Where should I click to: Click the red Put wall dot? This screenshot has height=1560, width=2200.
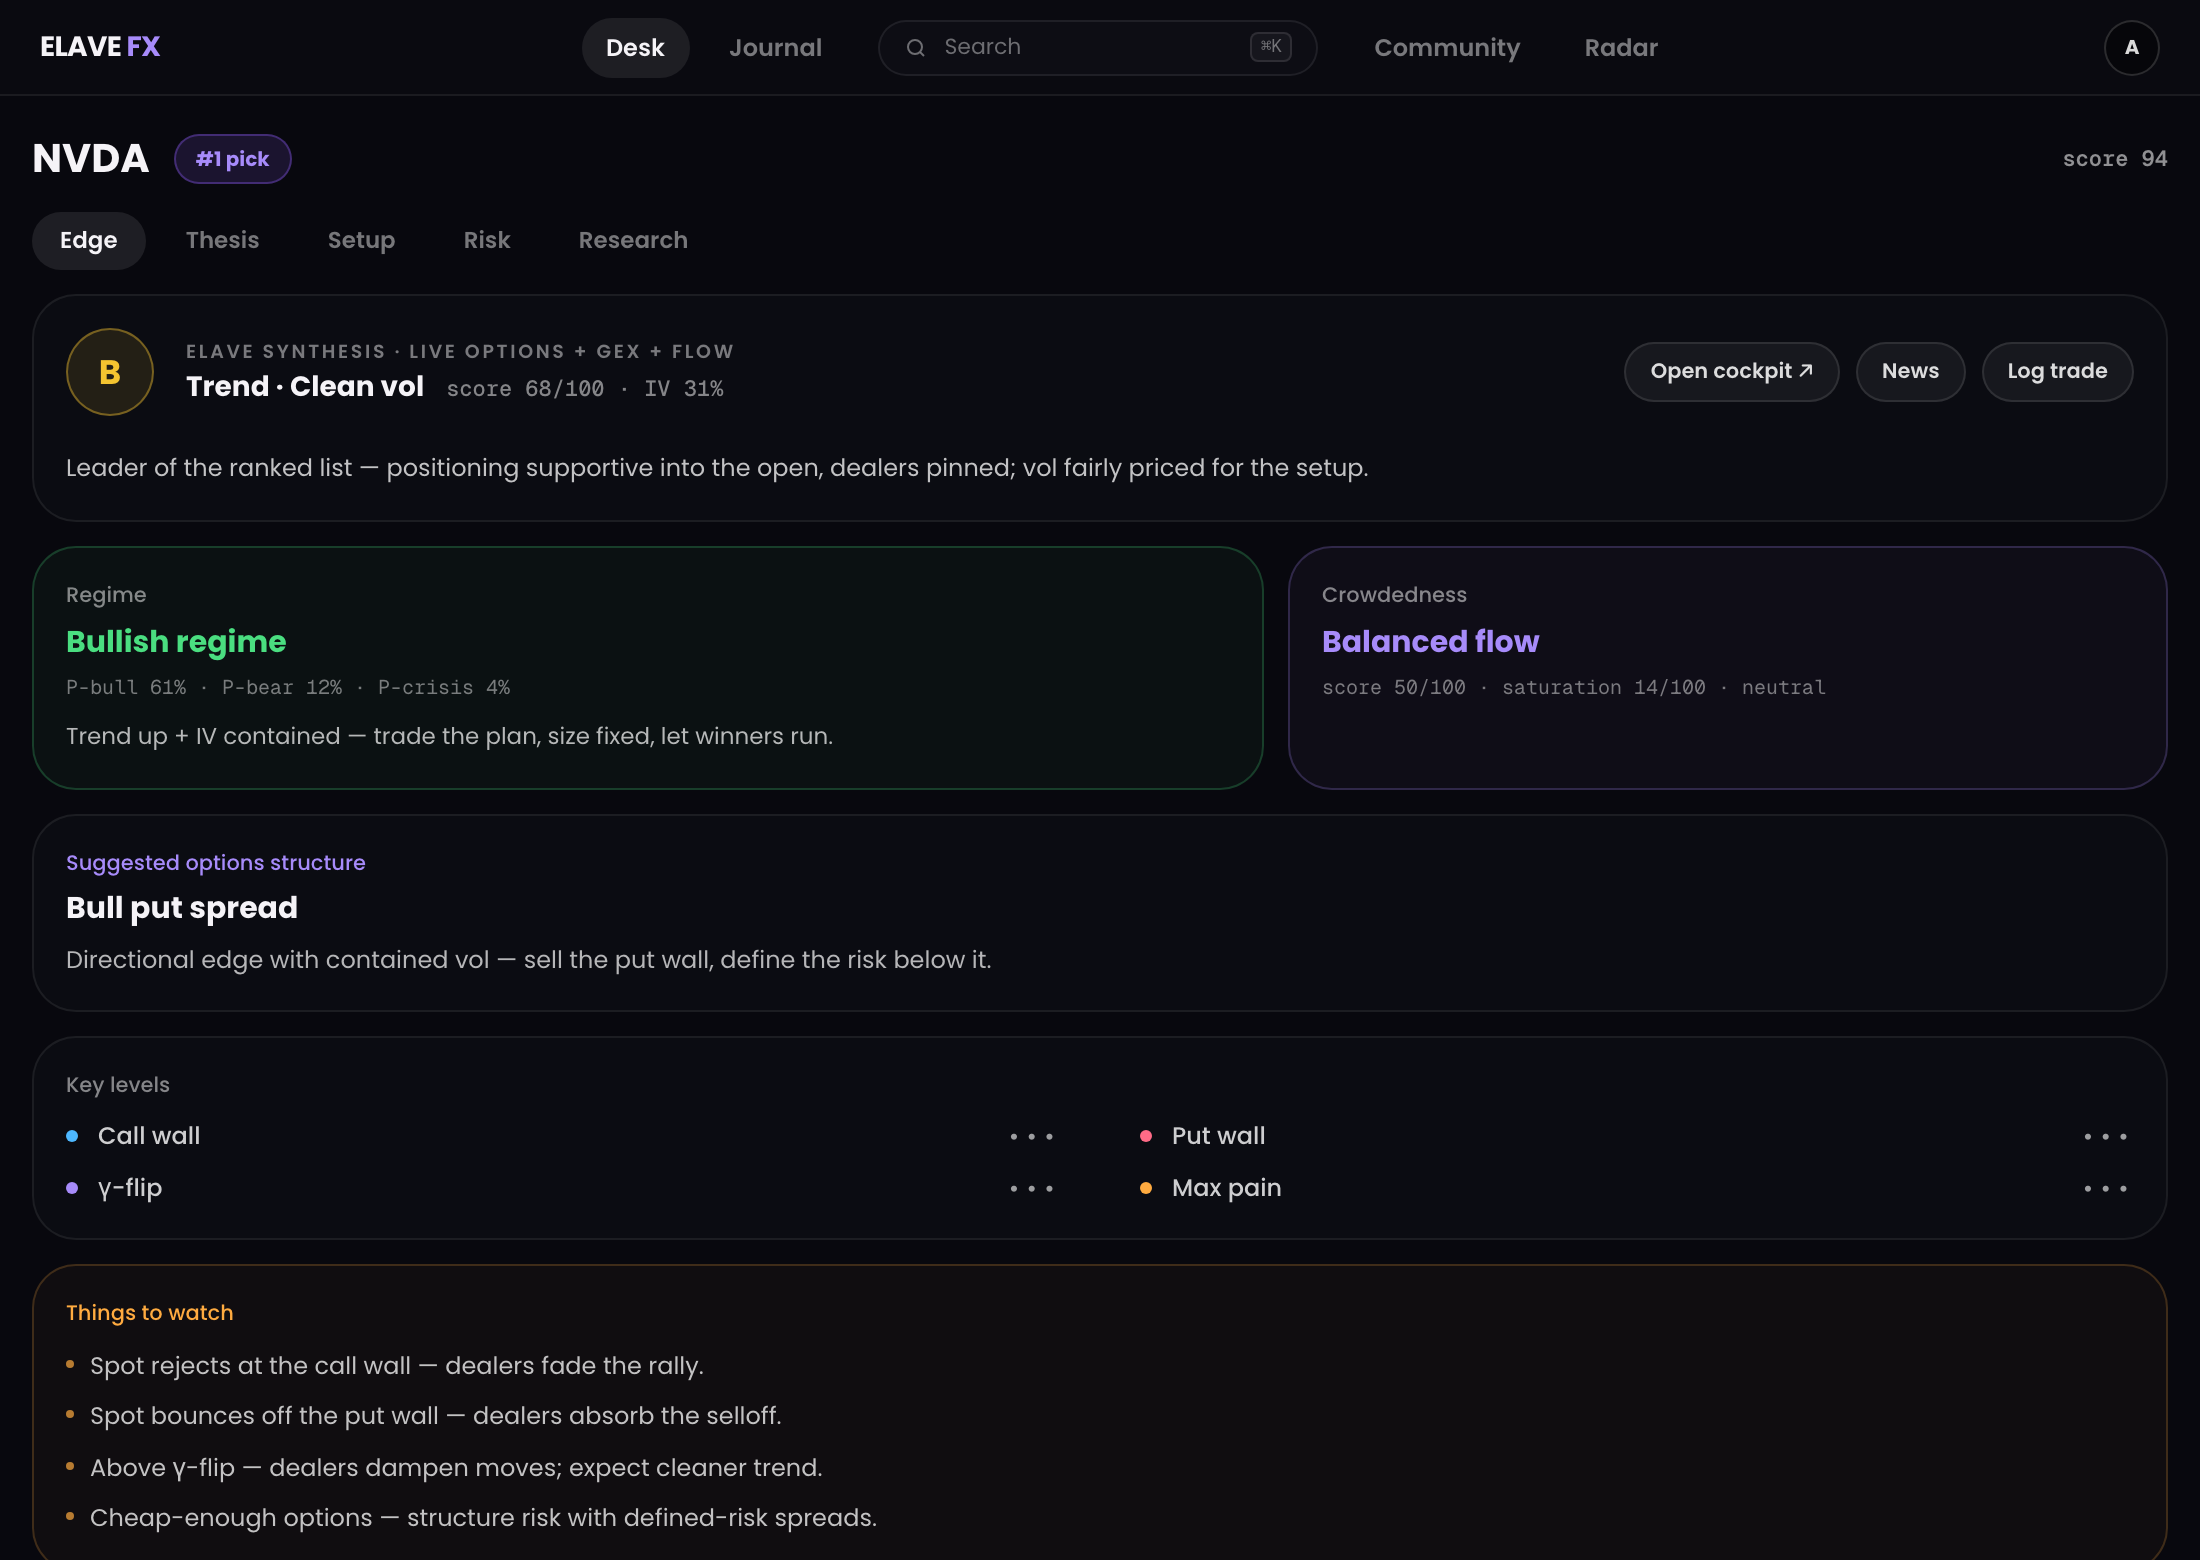(1146, 1136)
